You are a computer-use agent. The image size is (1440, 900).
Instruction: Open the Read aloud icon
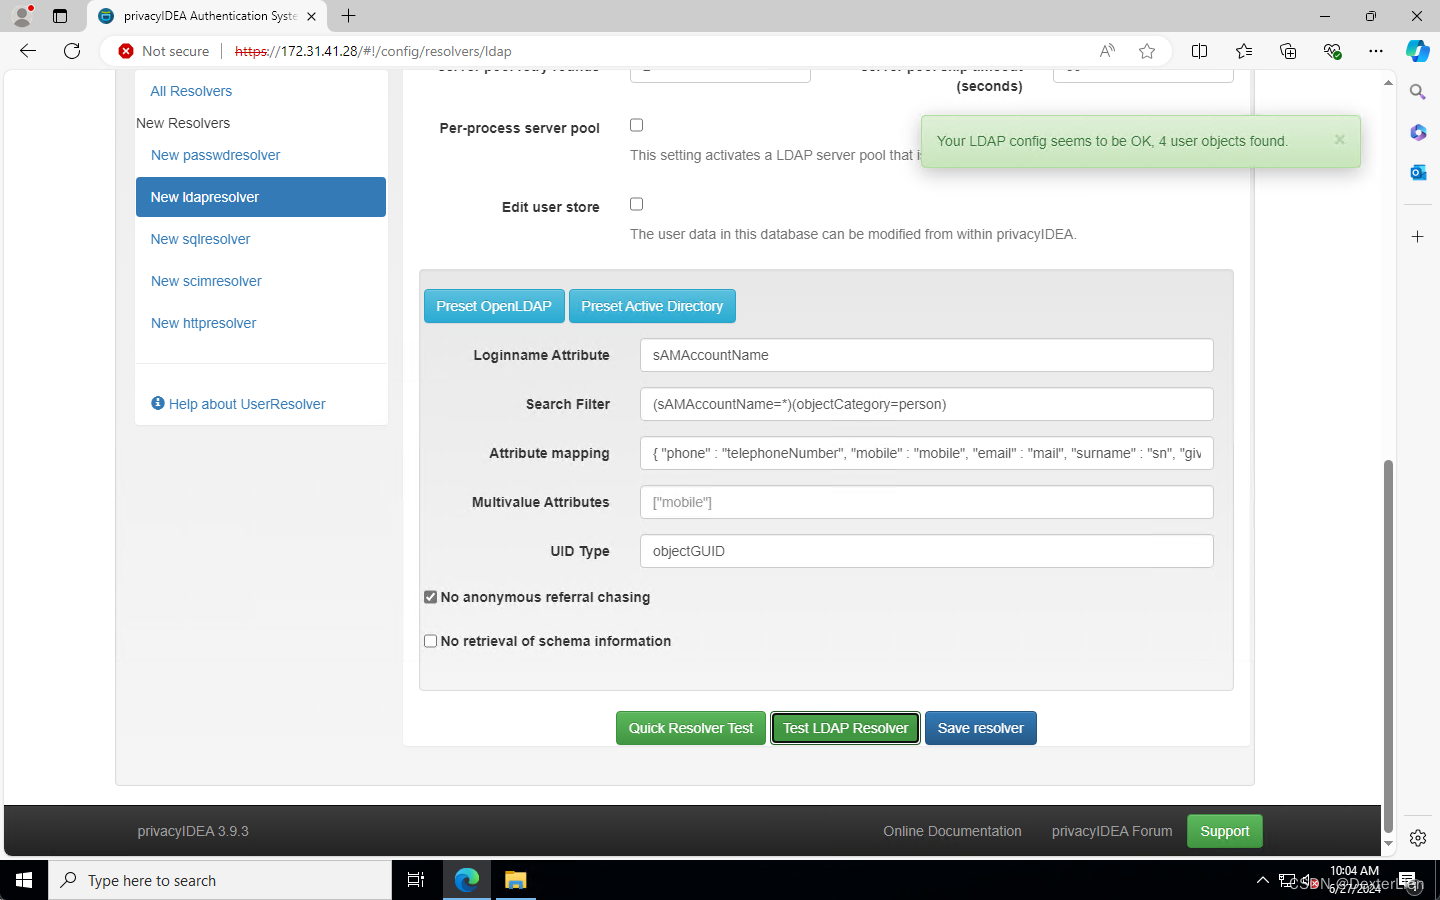(x=1107, y=51)
